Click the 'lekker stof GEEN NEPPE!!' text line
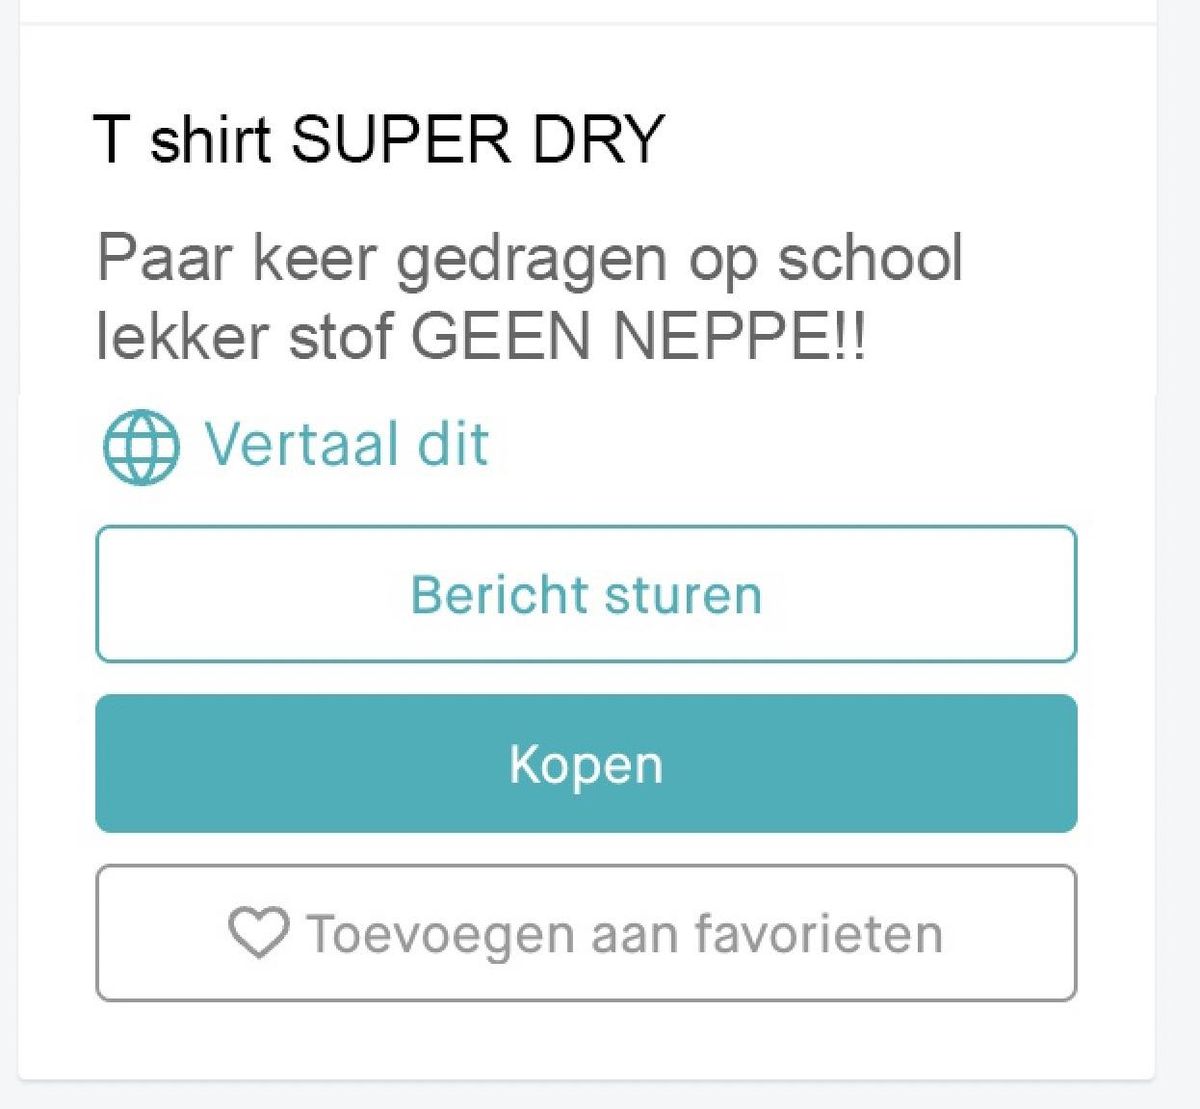1200x1109 pixels. 481,336
